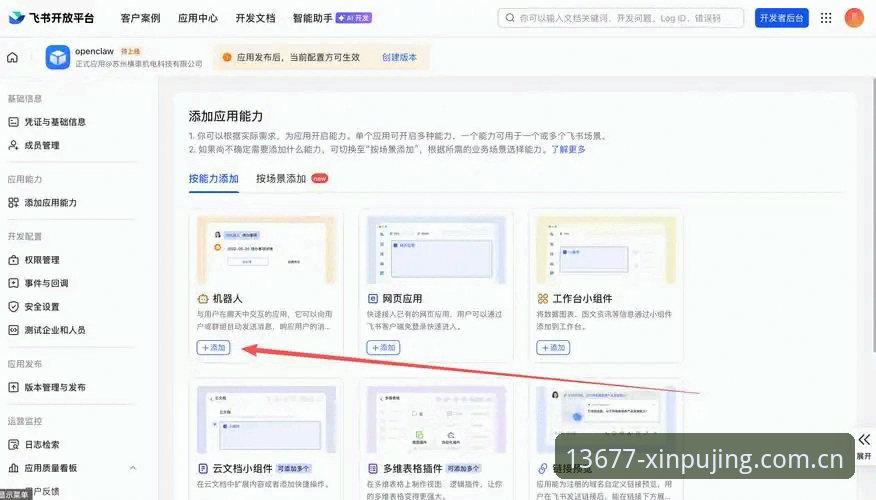Click the 创建版本 link

(399, 57)
